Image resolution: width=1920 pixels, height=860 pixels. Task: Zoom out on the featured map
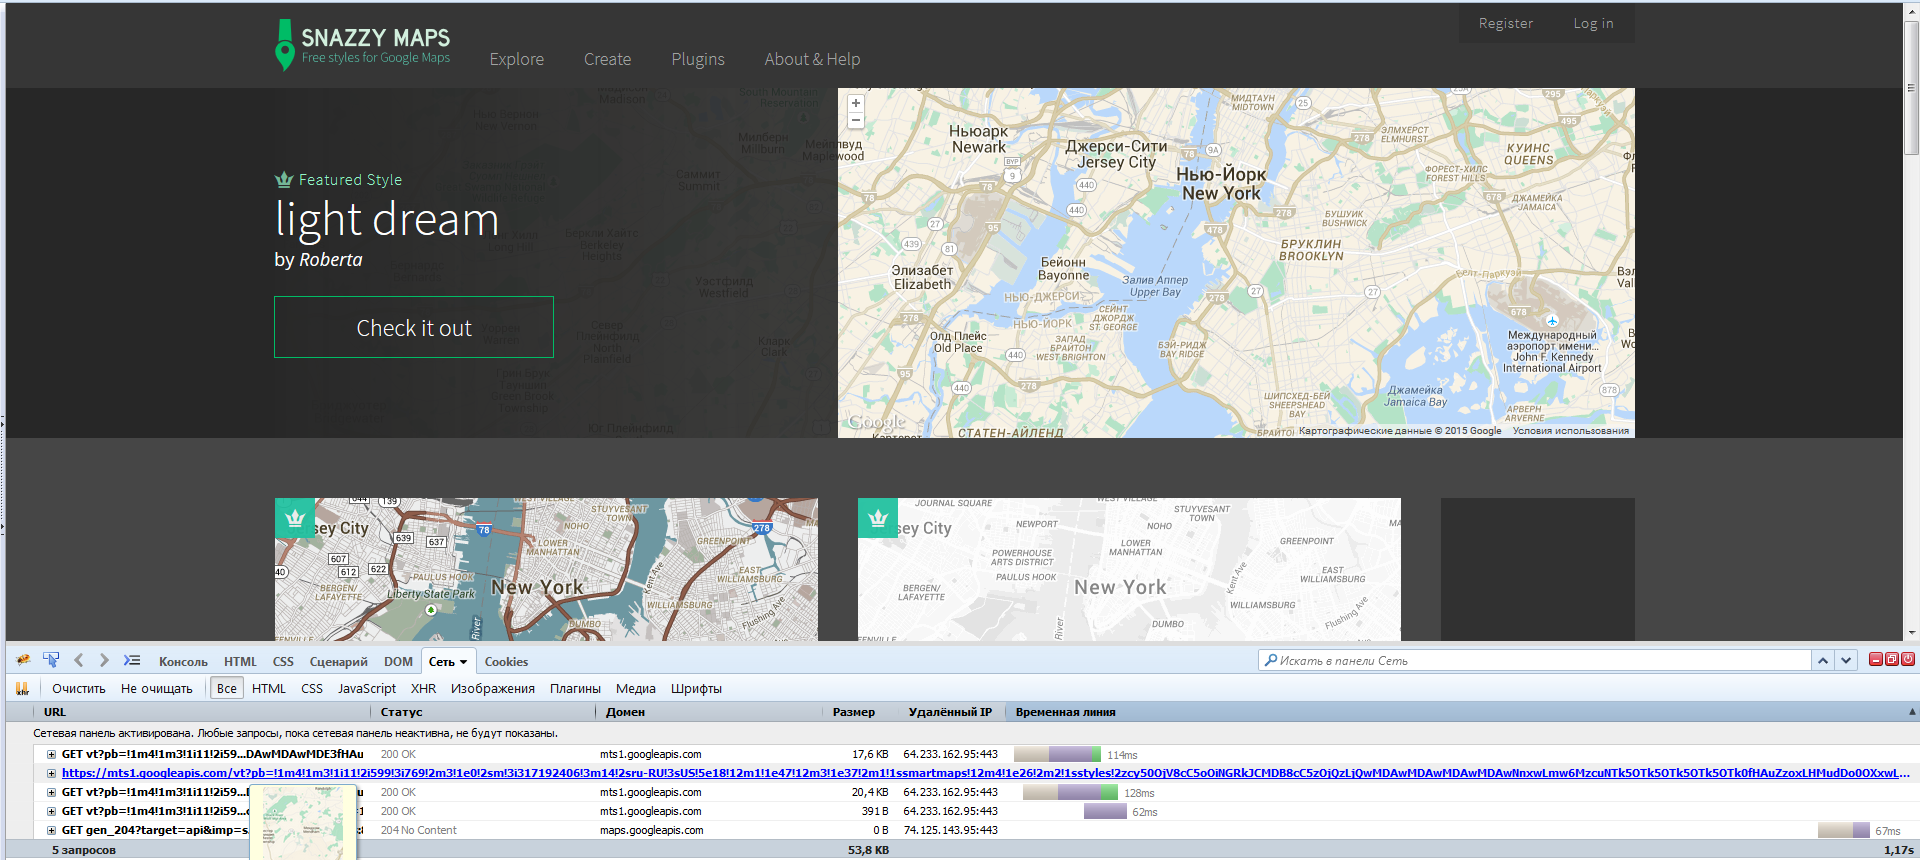point(856,120)
